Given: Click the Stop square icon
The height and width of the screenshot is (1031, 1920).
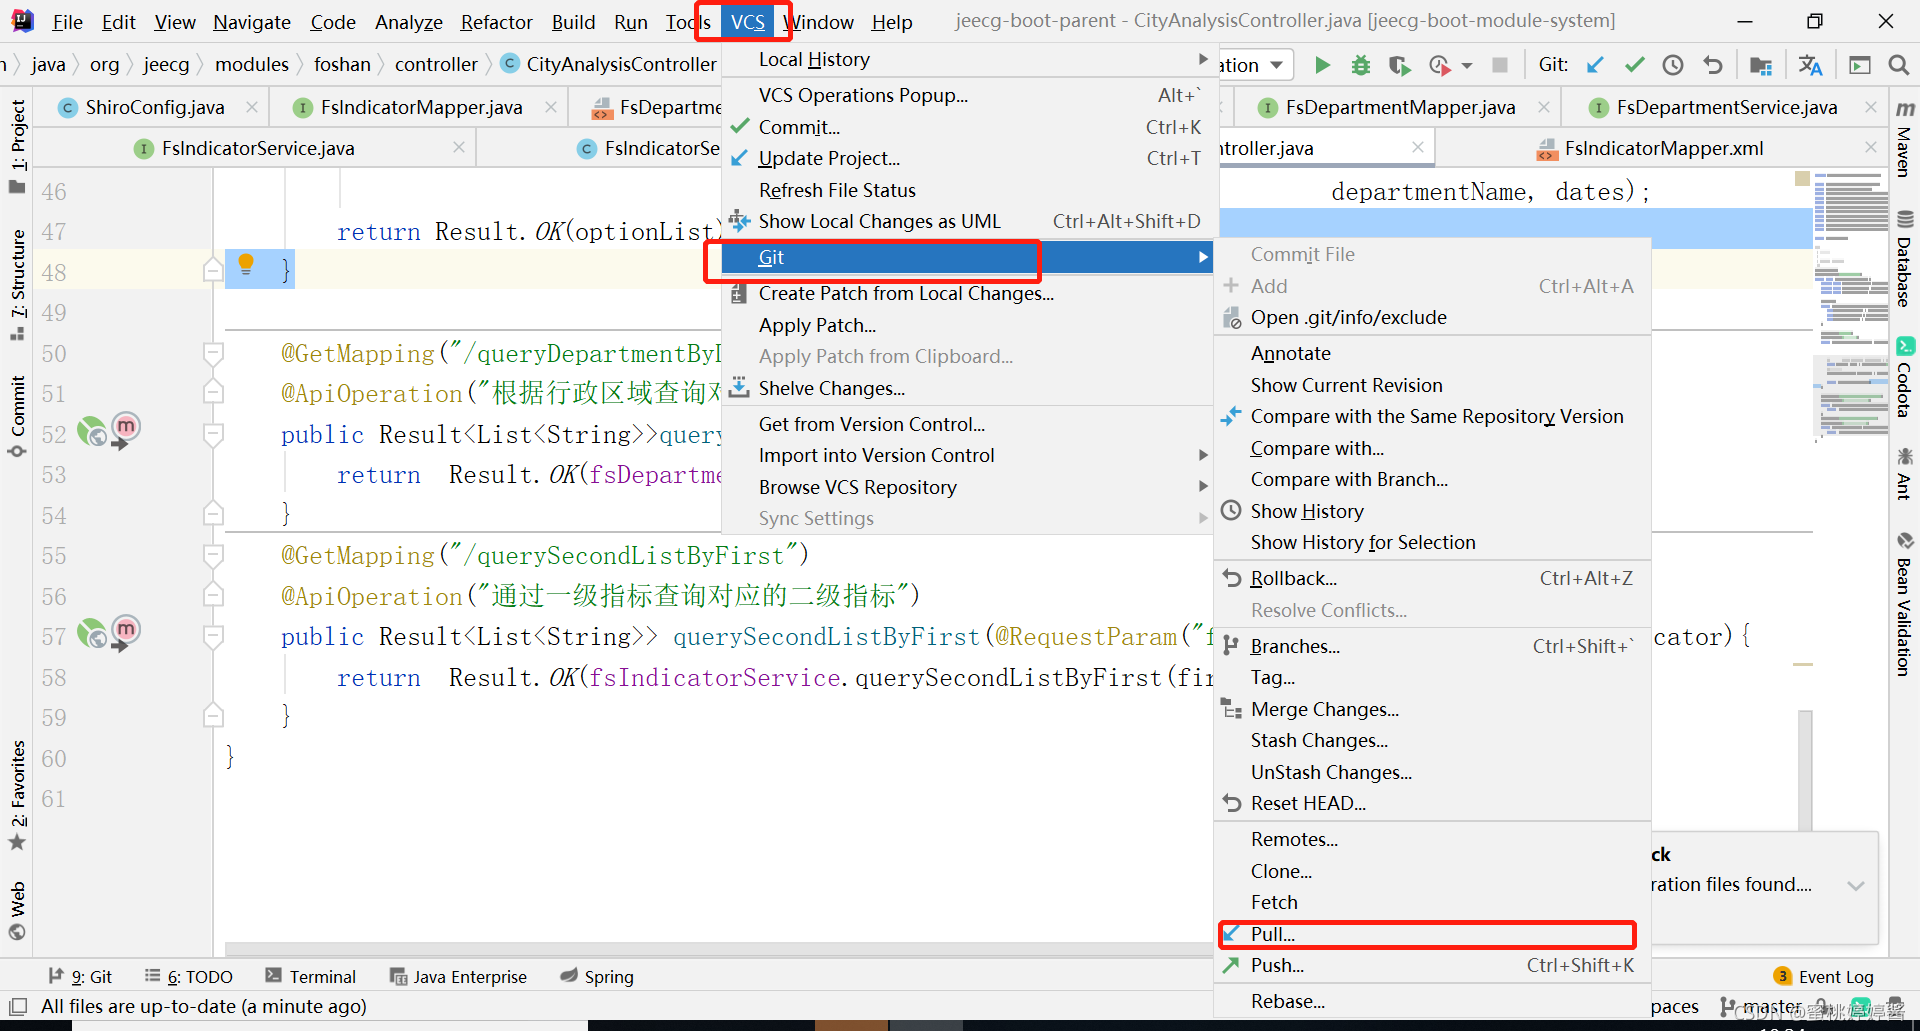Looking at the screenshot, I should pos(1499,65).
